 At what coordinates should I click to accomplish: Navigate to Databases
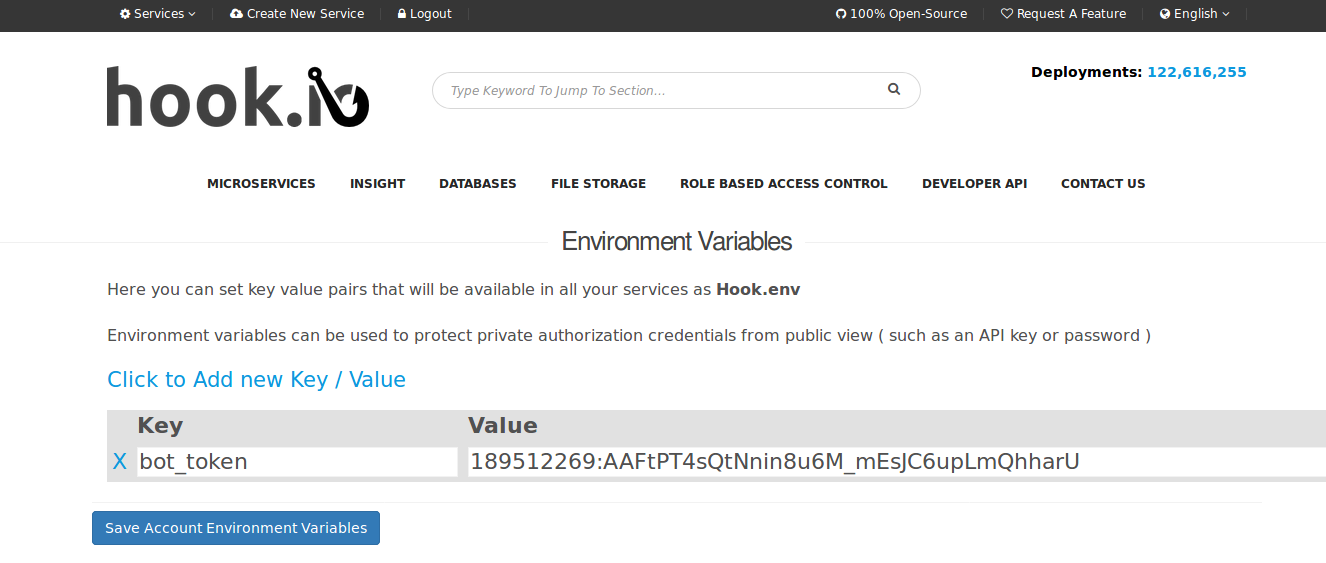(x=478, y=184)
